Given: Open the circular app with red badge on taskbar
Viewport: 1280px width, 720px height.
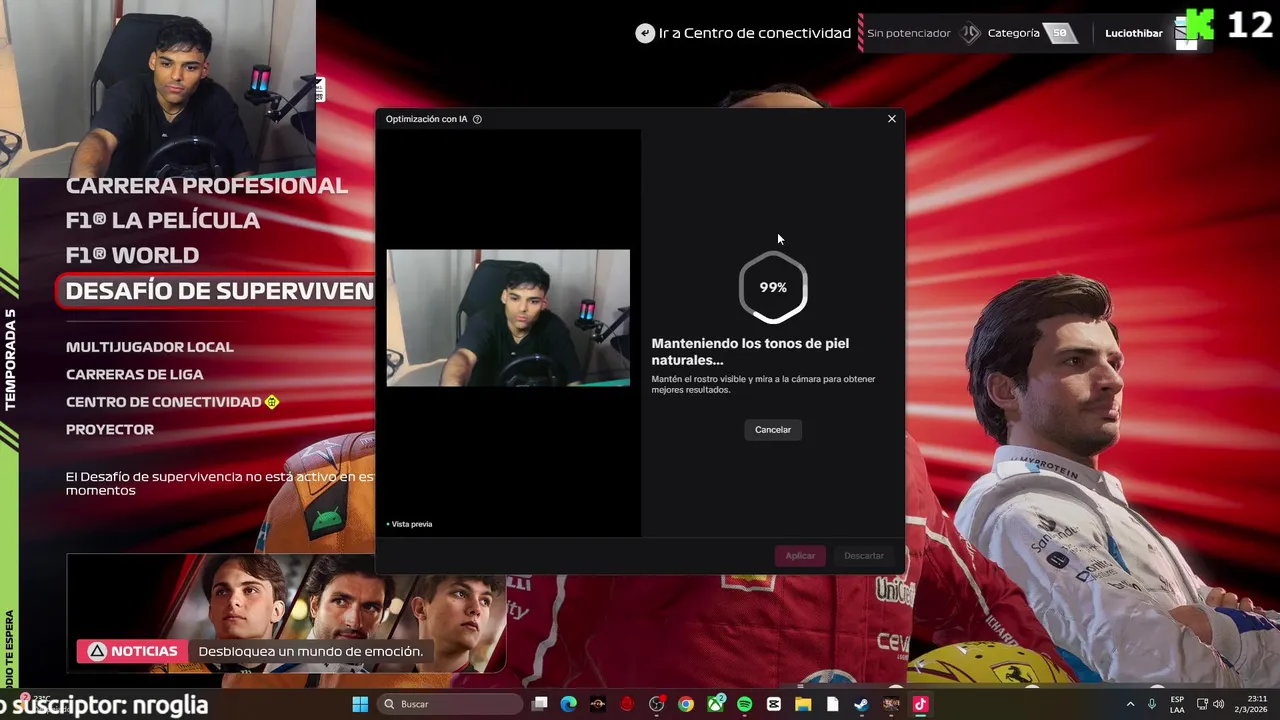Looking at the screenshot, I should 657,704.
